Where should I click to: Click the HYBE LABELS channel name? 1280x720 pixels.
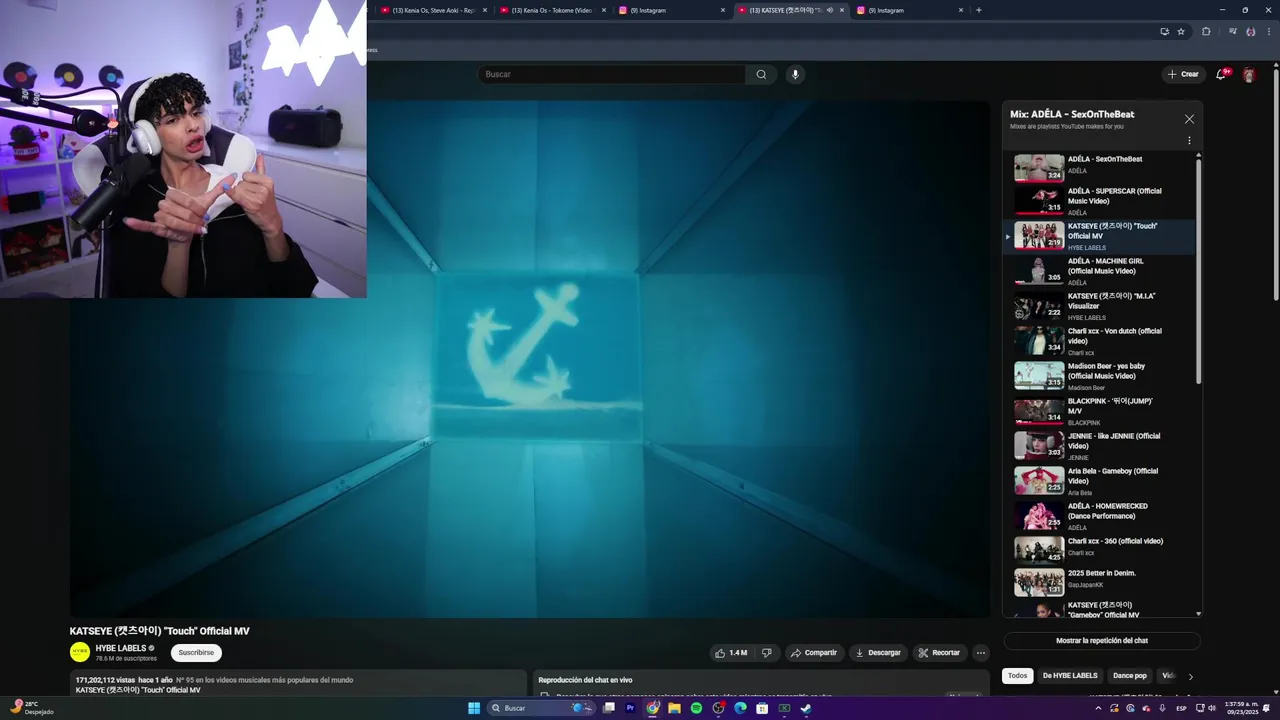[121, 648]
